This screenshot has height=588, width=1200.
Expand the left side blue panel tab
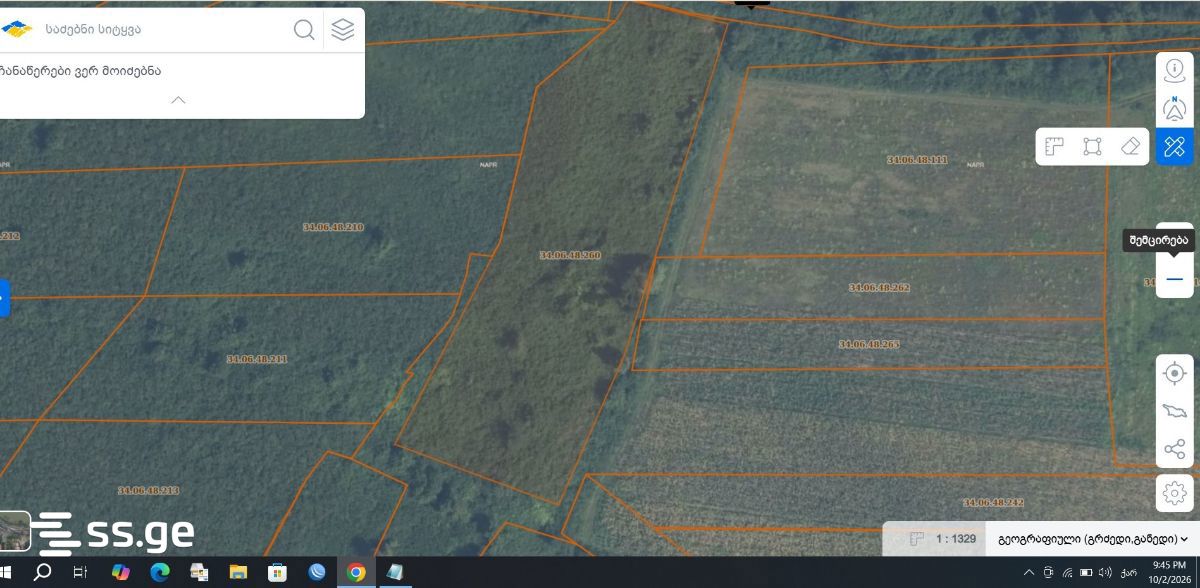click(x=4, y=297)
